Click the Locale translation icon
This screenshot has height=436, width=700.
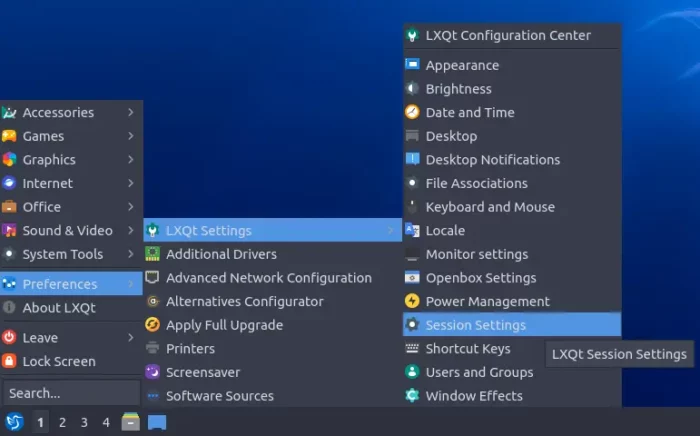(412, 230)
